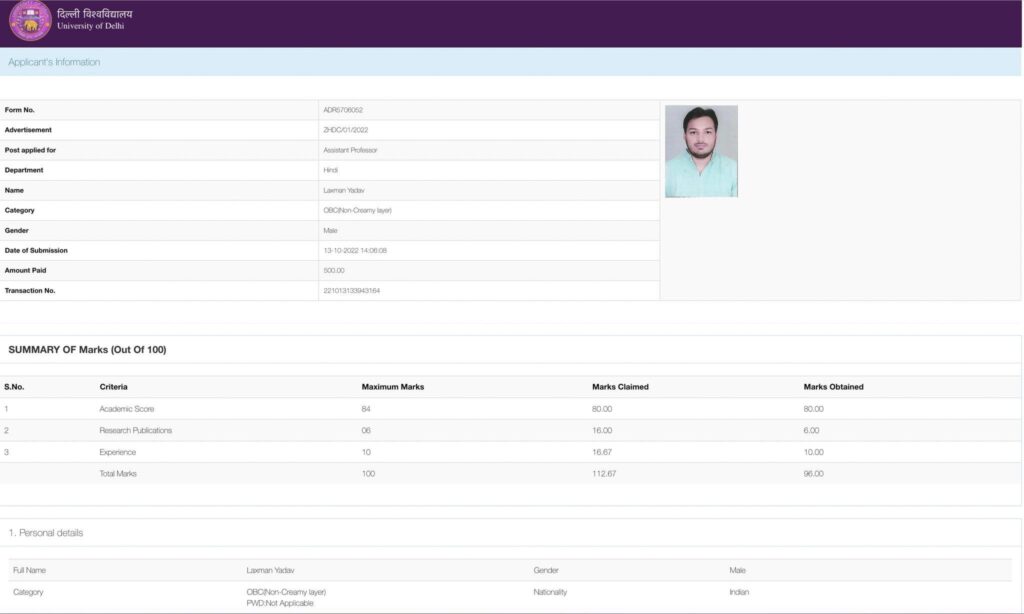
Task: Click the "SUMMARY OF Marks (Out Of 100)" heading
Action: 88,350
